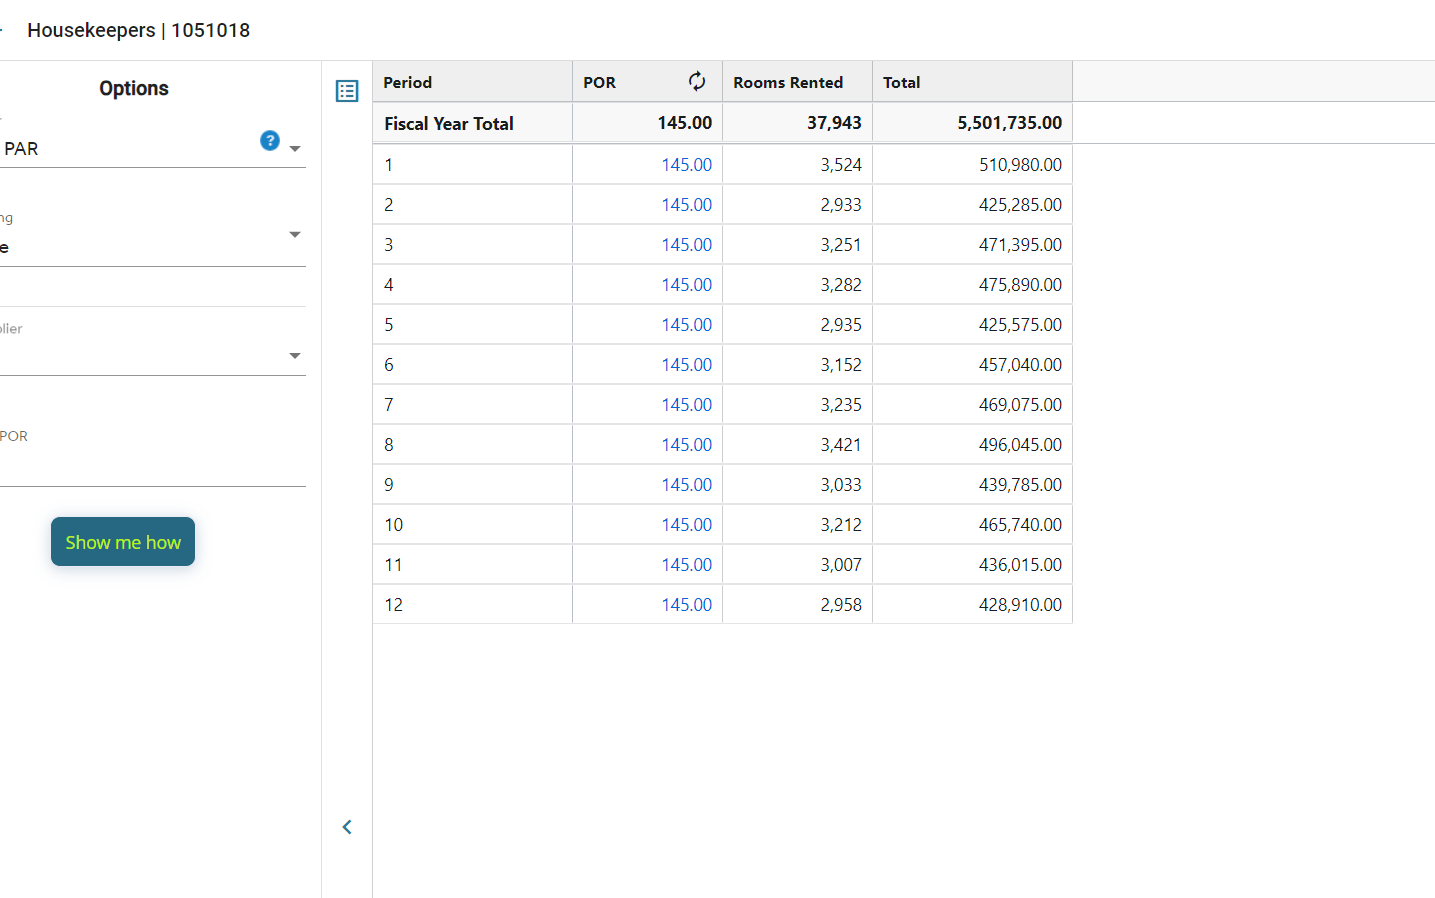The width and height of the screenshot is (1435, 898).
Task: Click the POR value in period 10 row
Action: [686, 525]
